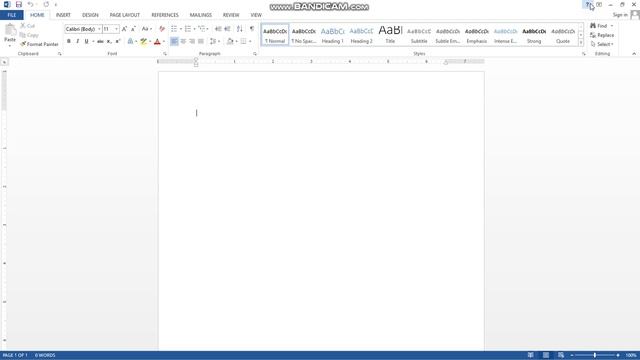The width and height of the screenshot is (640, 360).
Task: Click the Undo arrow icon
Action: click(x=30, y=4)
